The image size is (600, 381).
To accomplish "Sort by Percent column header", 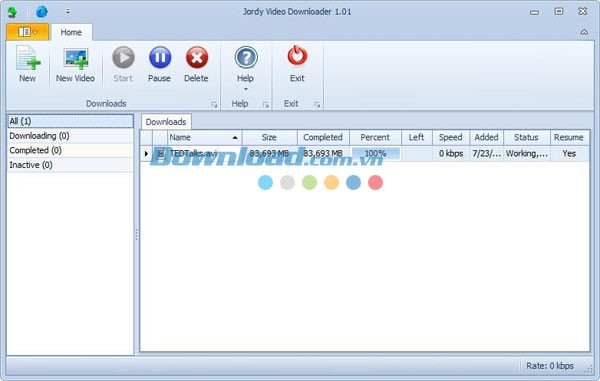I will point(375,137).
